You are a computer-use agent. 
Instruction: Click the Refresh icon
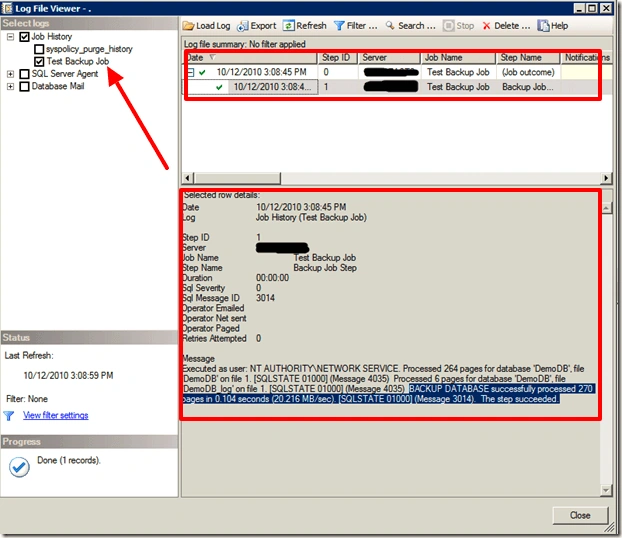[288, 26]
